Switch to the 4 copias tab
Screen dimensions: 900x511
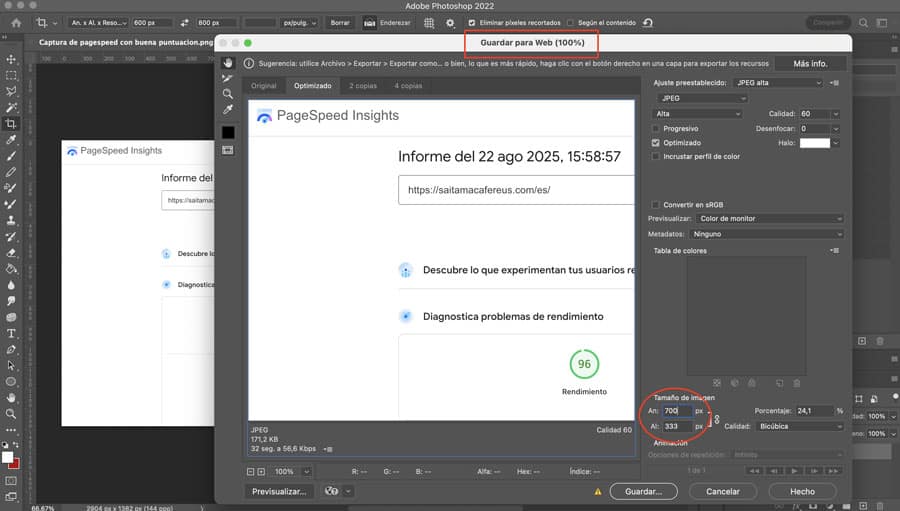[408, 86]
